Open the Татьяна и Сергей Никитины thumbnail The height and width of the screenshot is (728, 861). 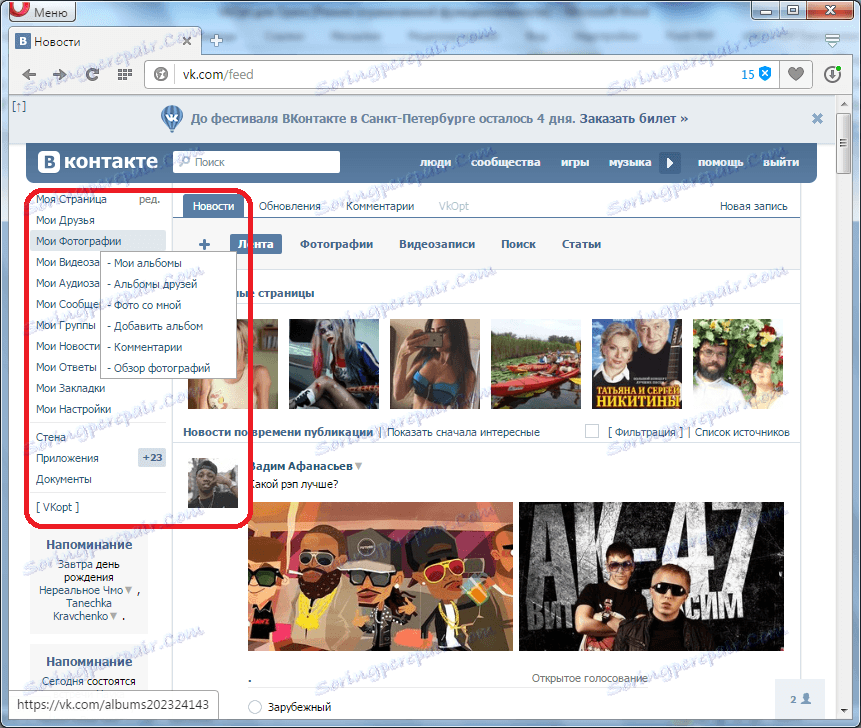point(637,364)
